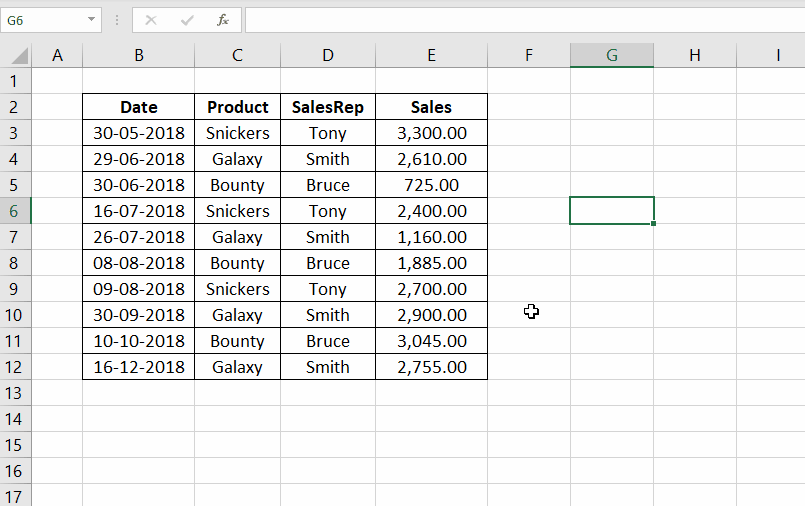This screenshot has height=506, width=805.
Task: Click the Galaxy cell in row 12
Action: click(x=238, y=367)
